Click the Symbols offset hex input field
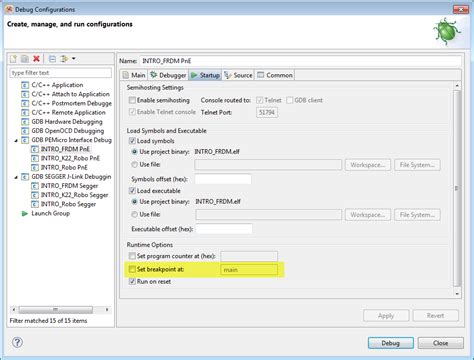The width and height of the screenshot is (474, 360). coord(223,179)
